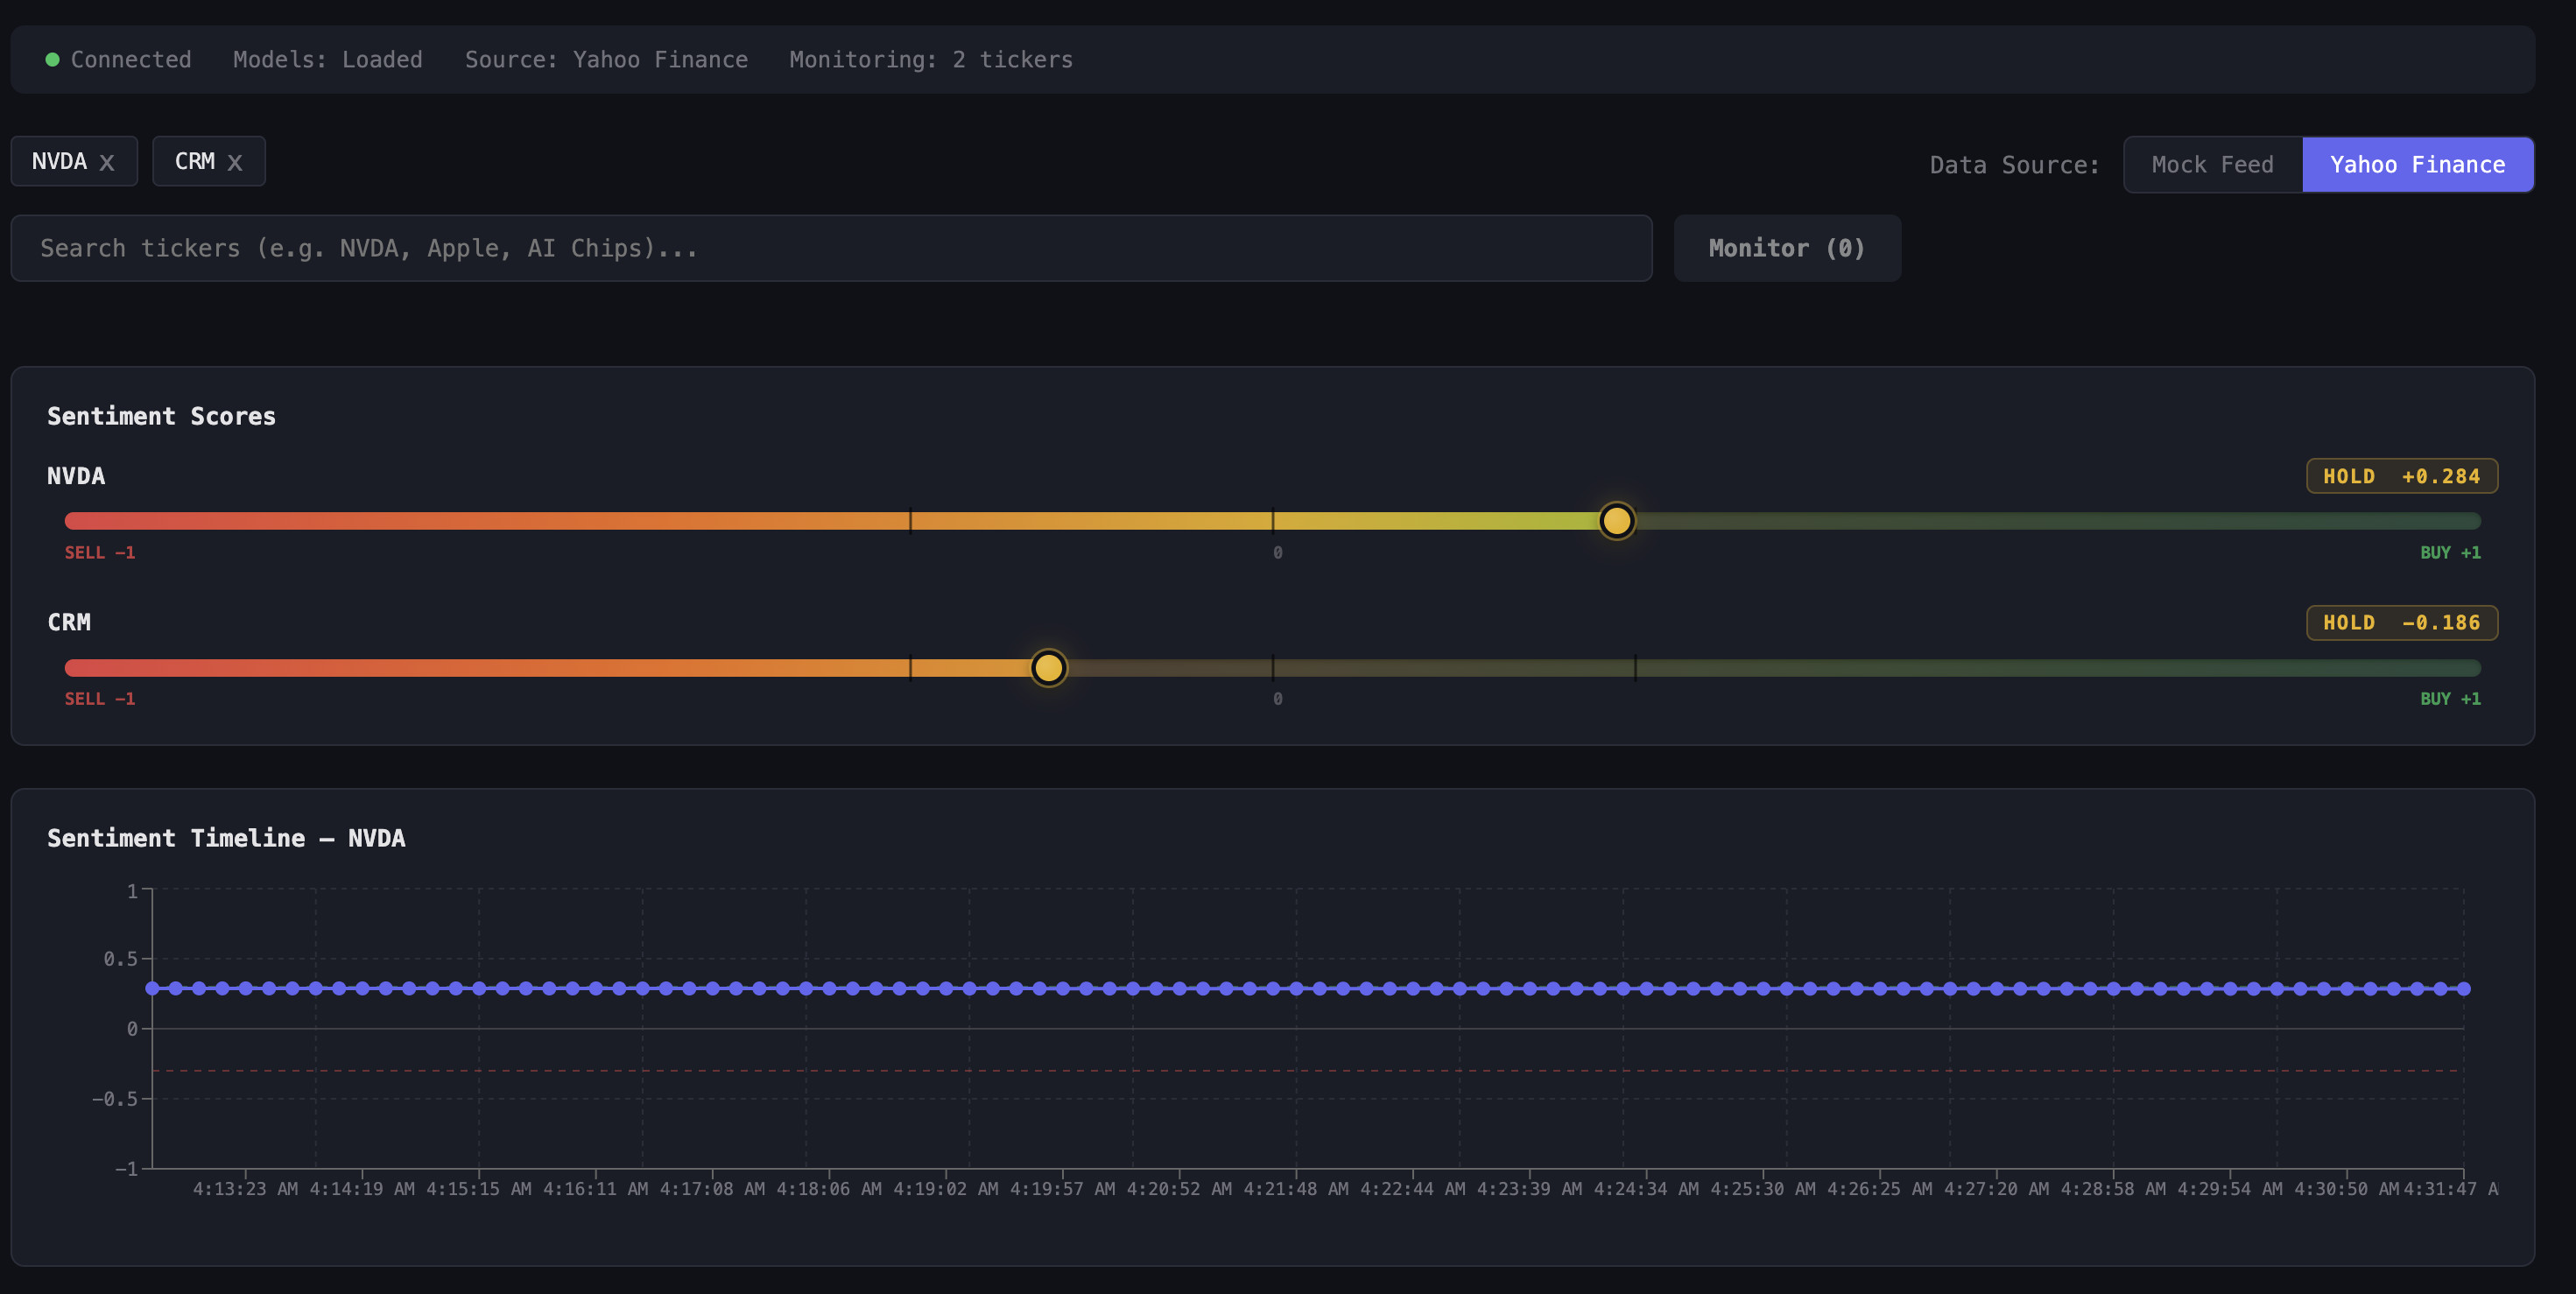Remove the NVDA ticker chip
The width and height of the screenshot is (2576, 1294).
coord(107,162)
